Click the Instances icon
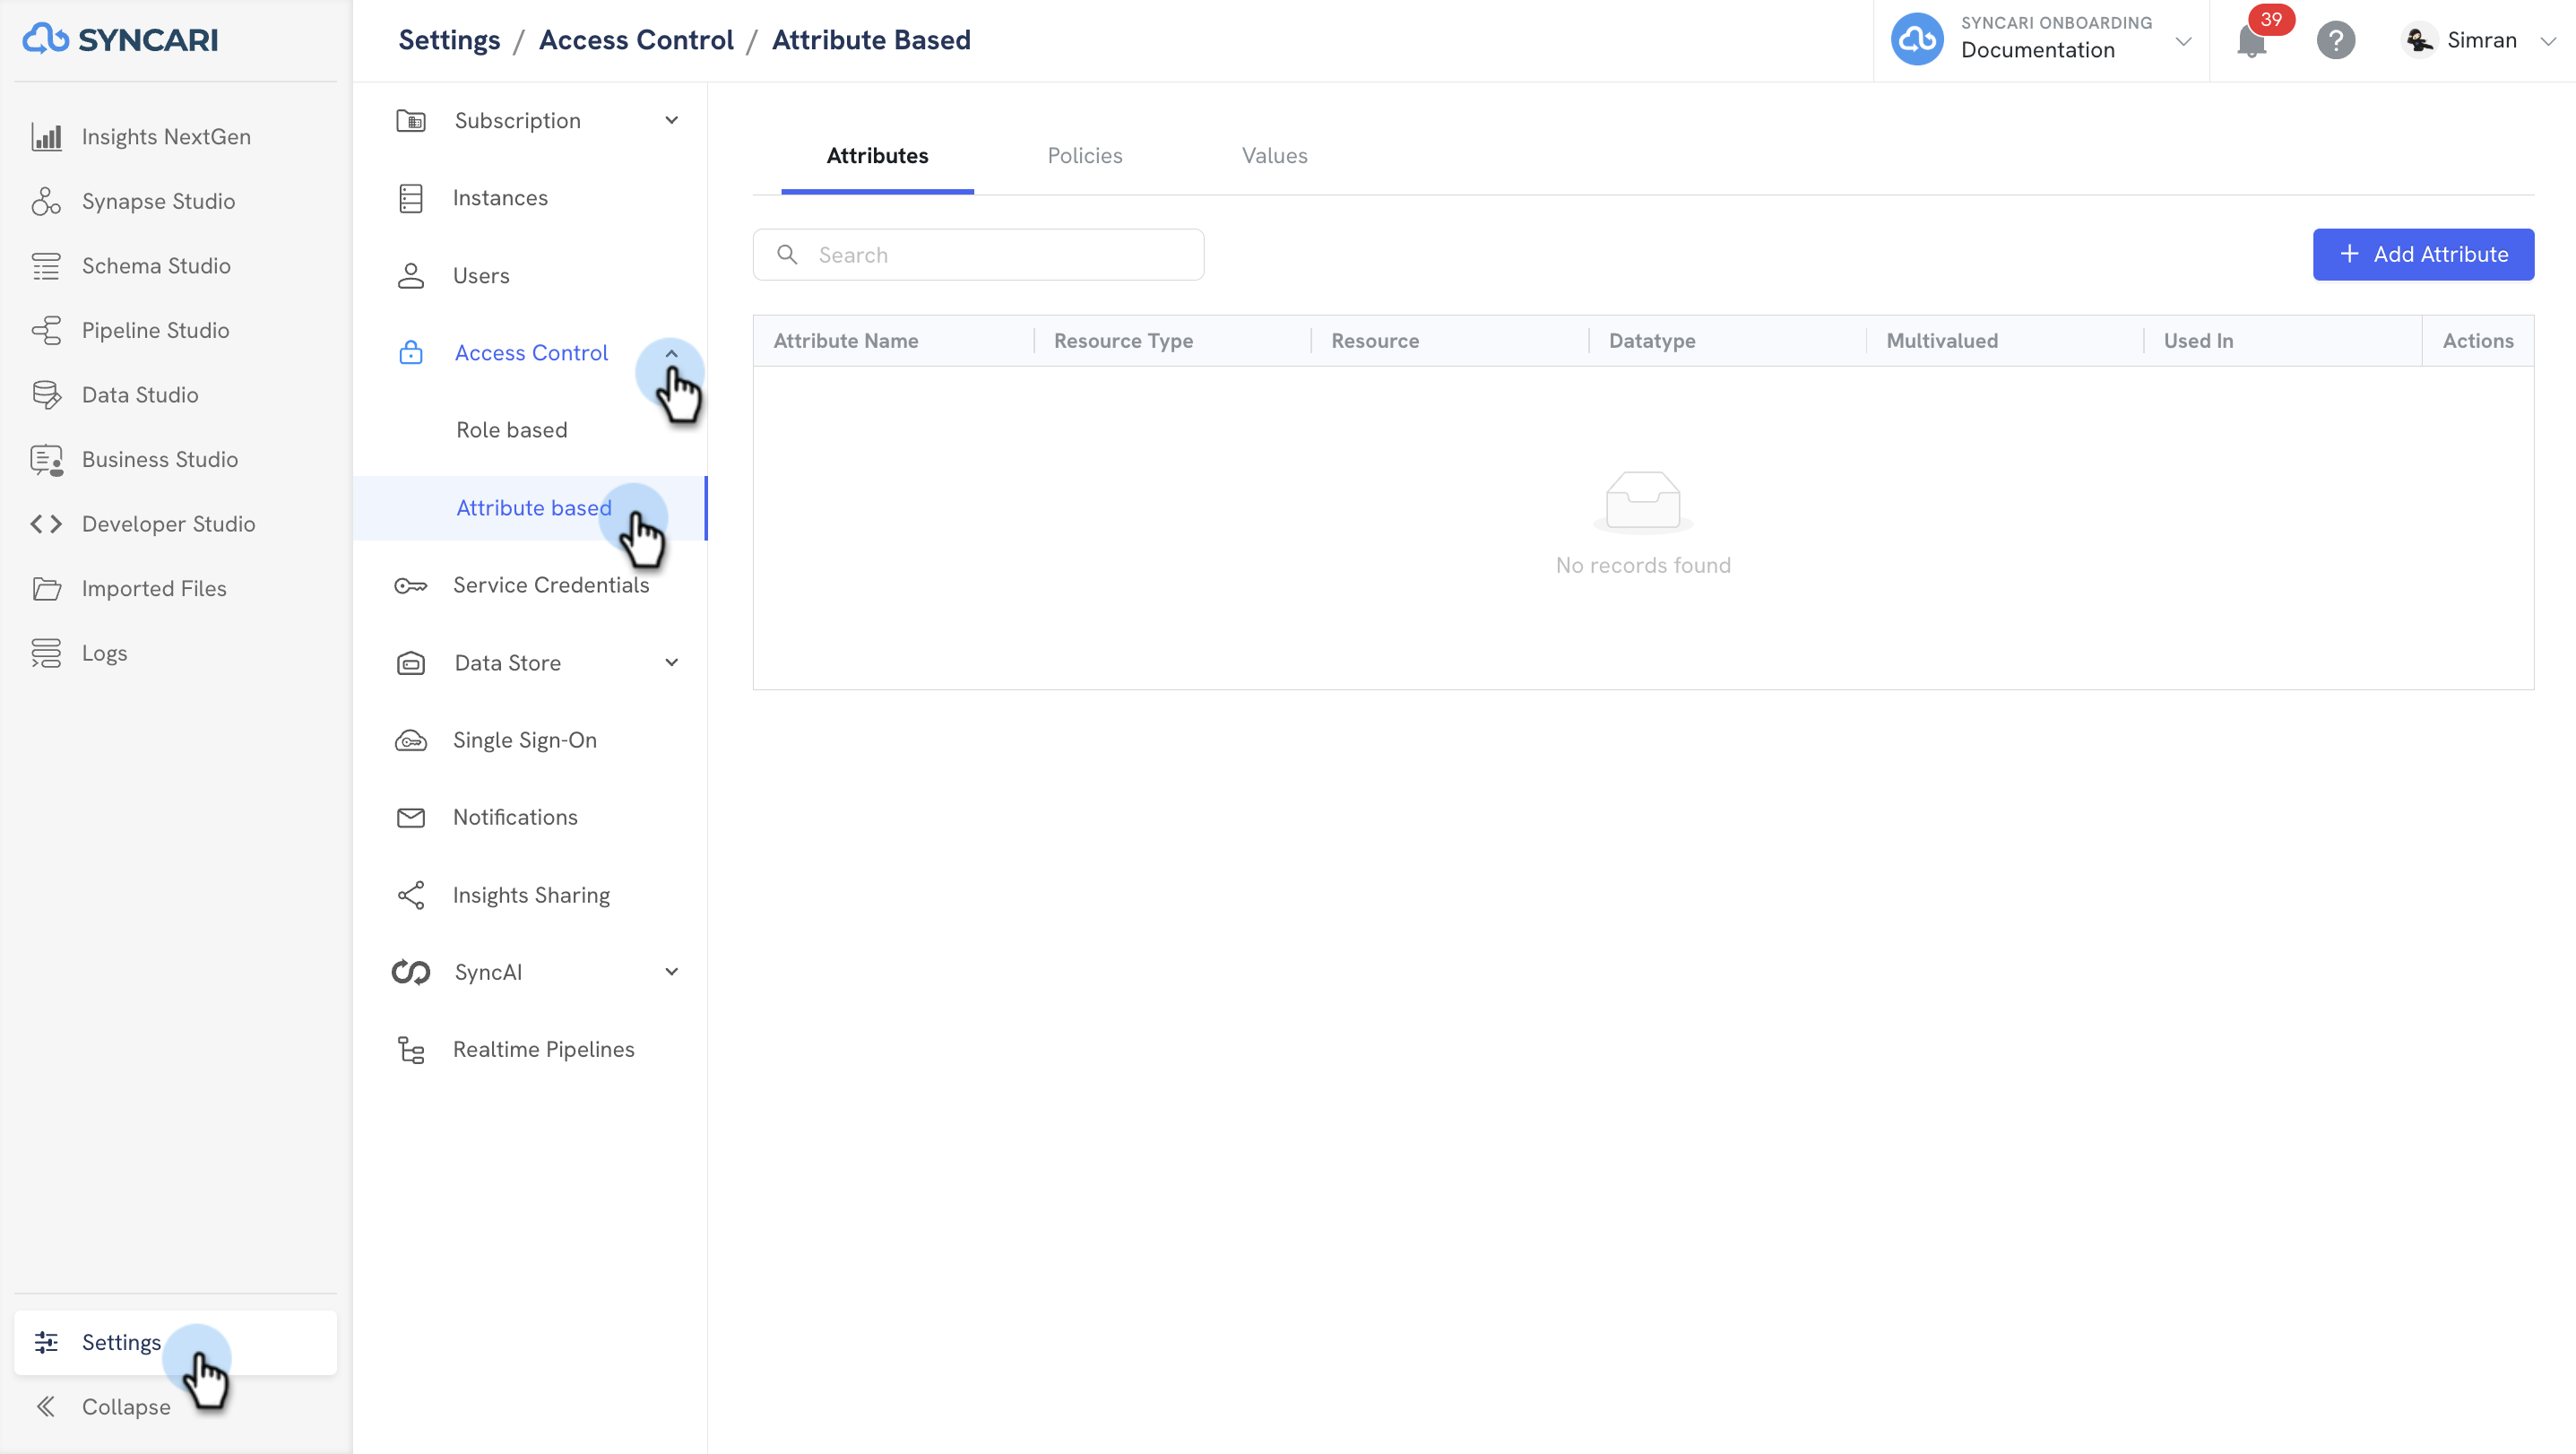Screen dimensions: 2576x1454 tap(411, 198)
